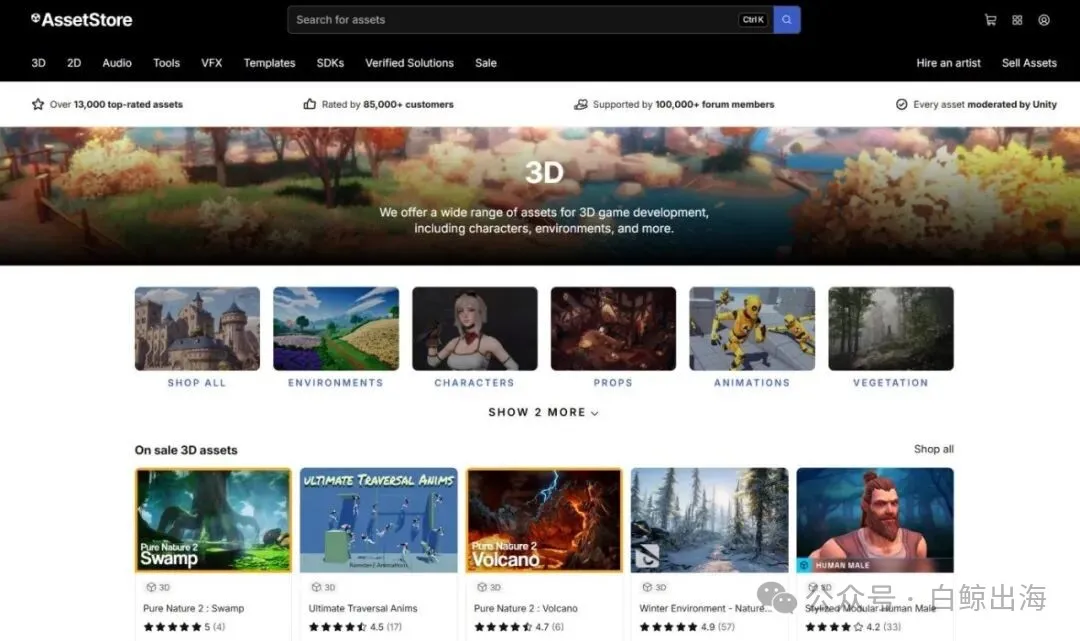This screenshot has height=641, width=1080.
Task: Click the PROPS category label
Action: 613,383
